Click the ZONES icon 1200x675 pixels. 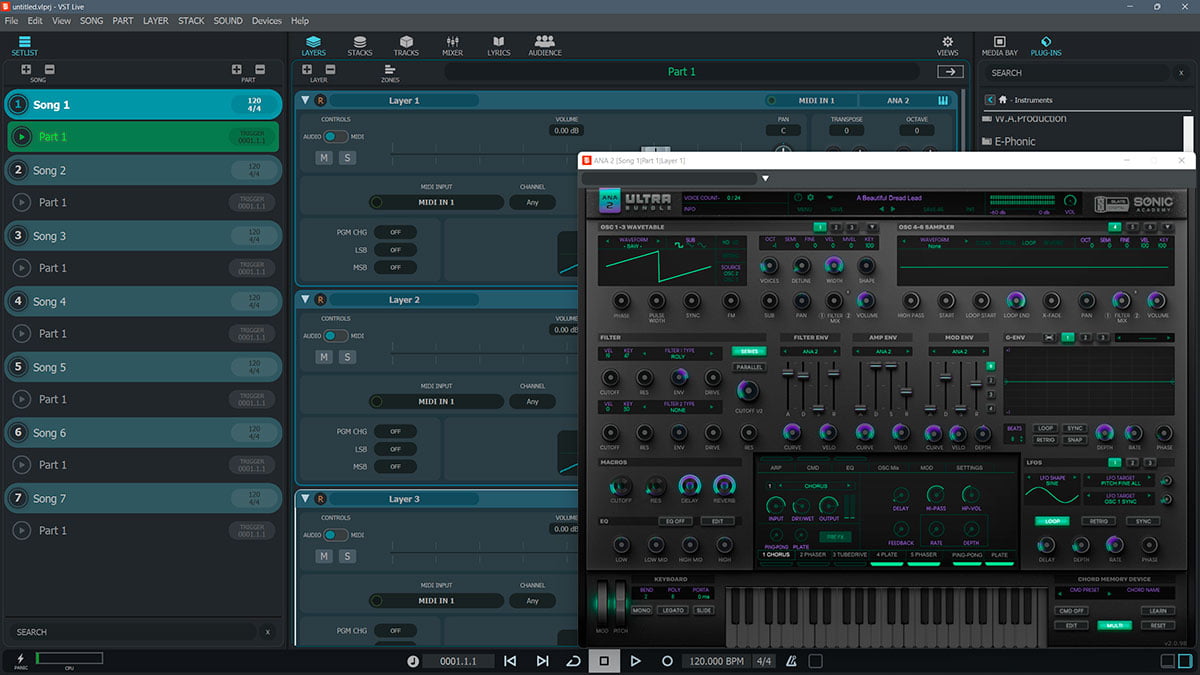390,72
